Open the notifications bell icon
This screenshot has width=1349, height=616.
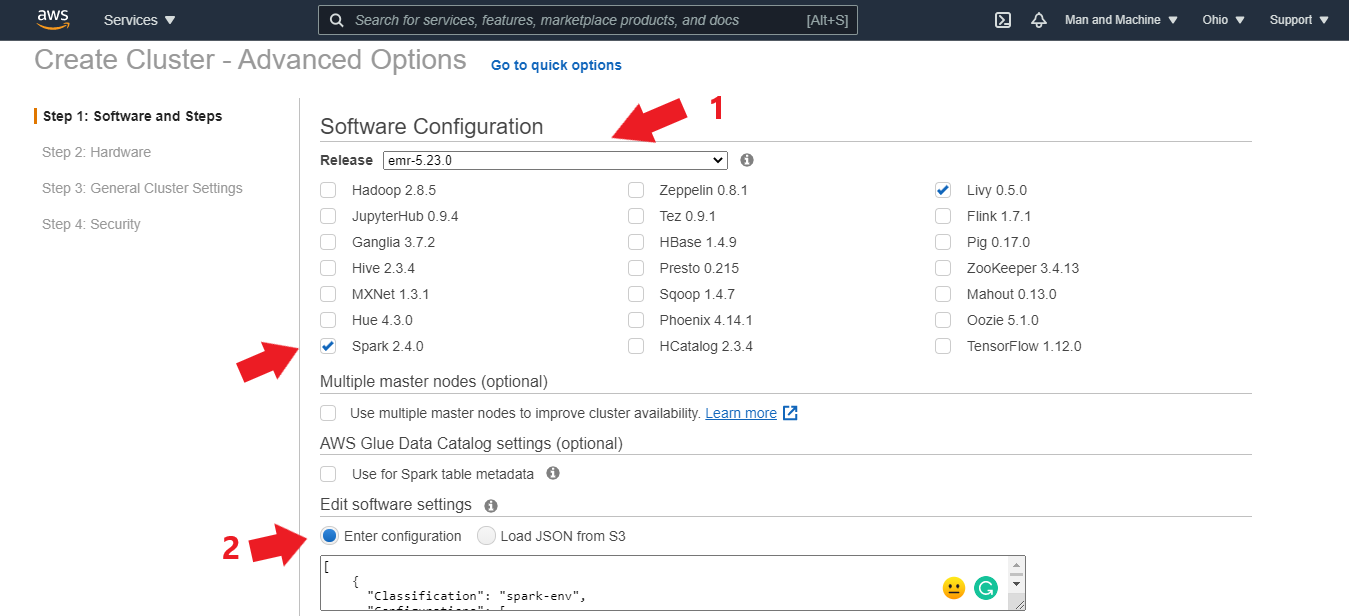(1039, 20)
